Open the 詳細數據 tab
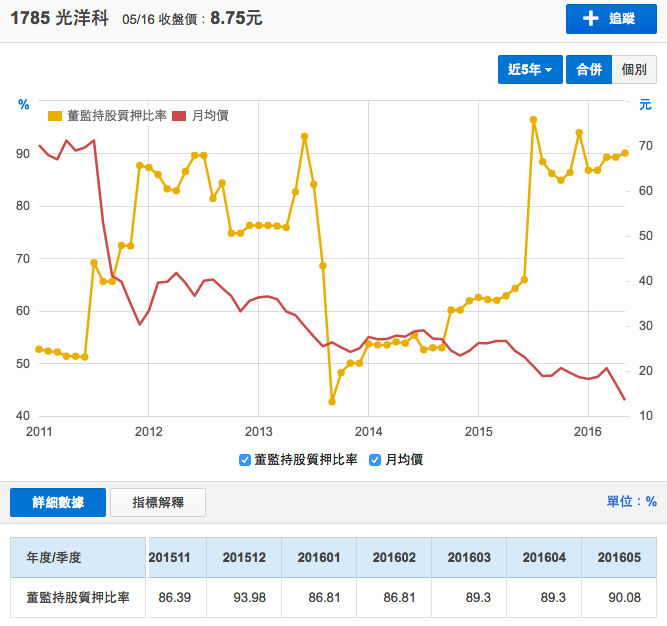 tap(57, 502)
